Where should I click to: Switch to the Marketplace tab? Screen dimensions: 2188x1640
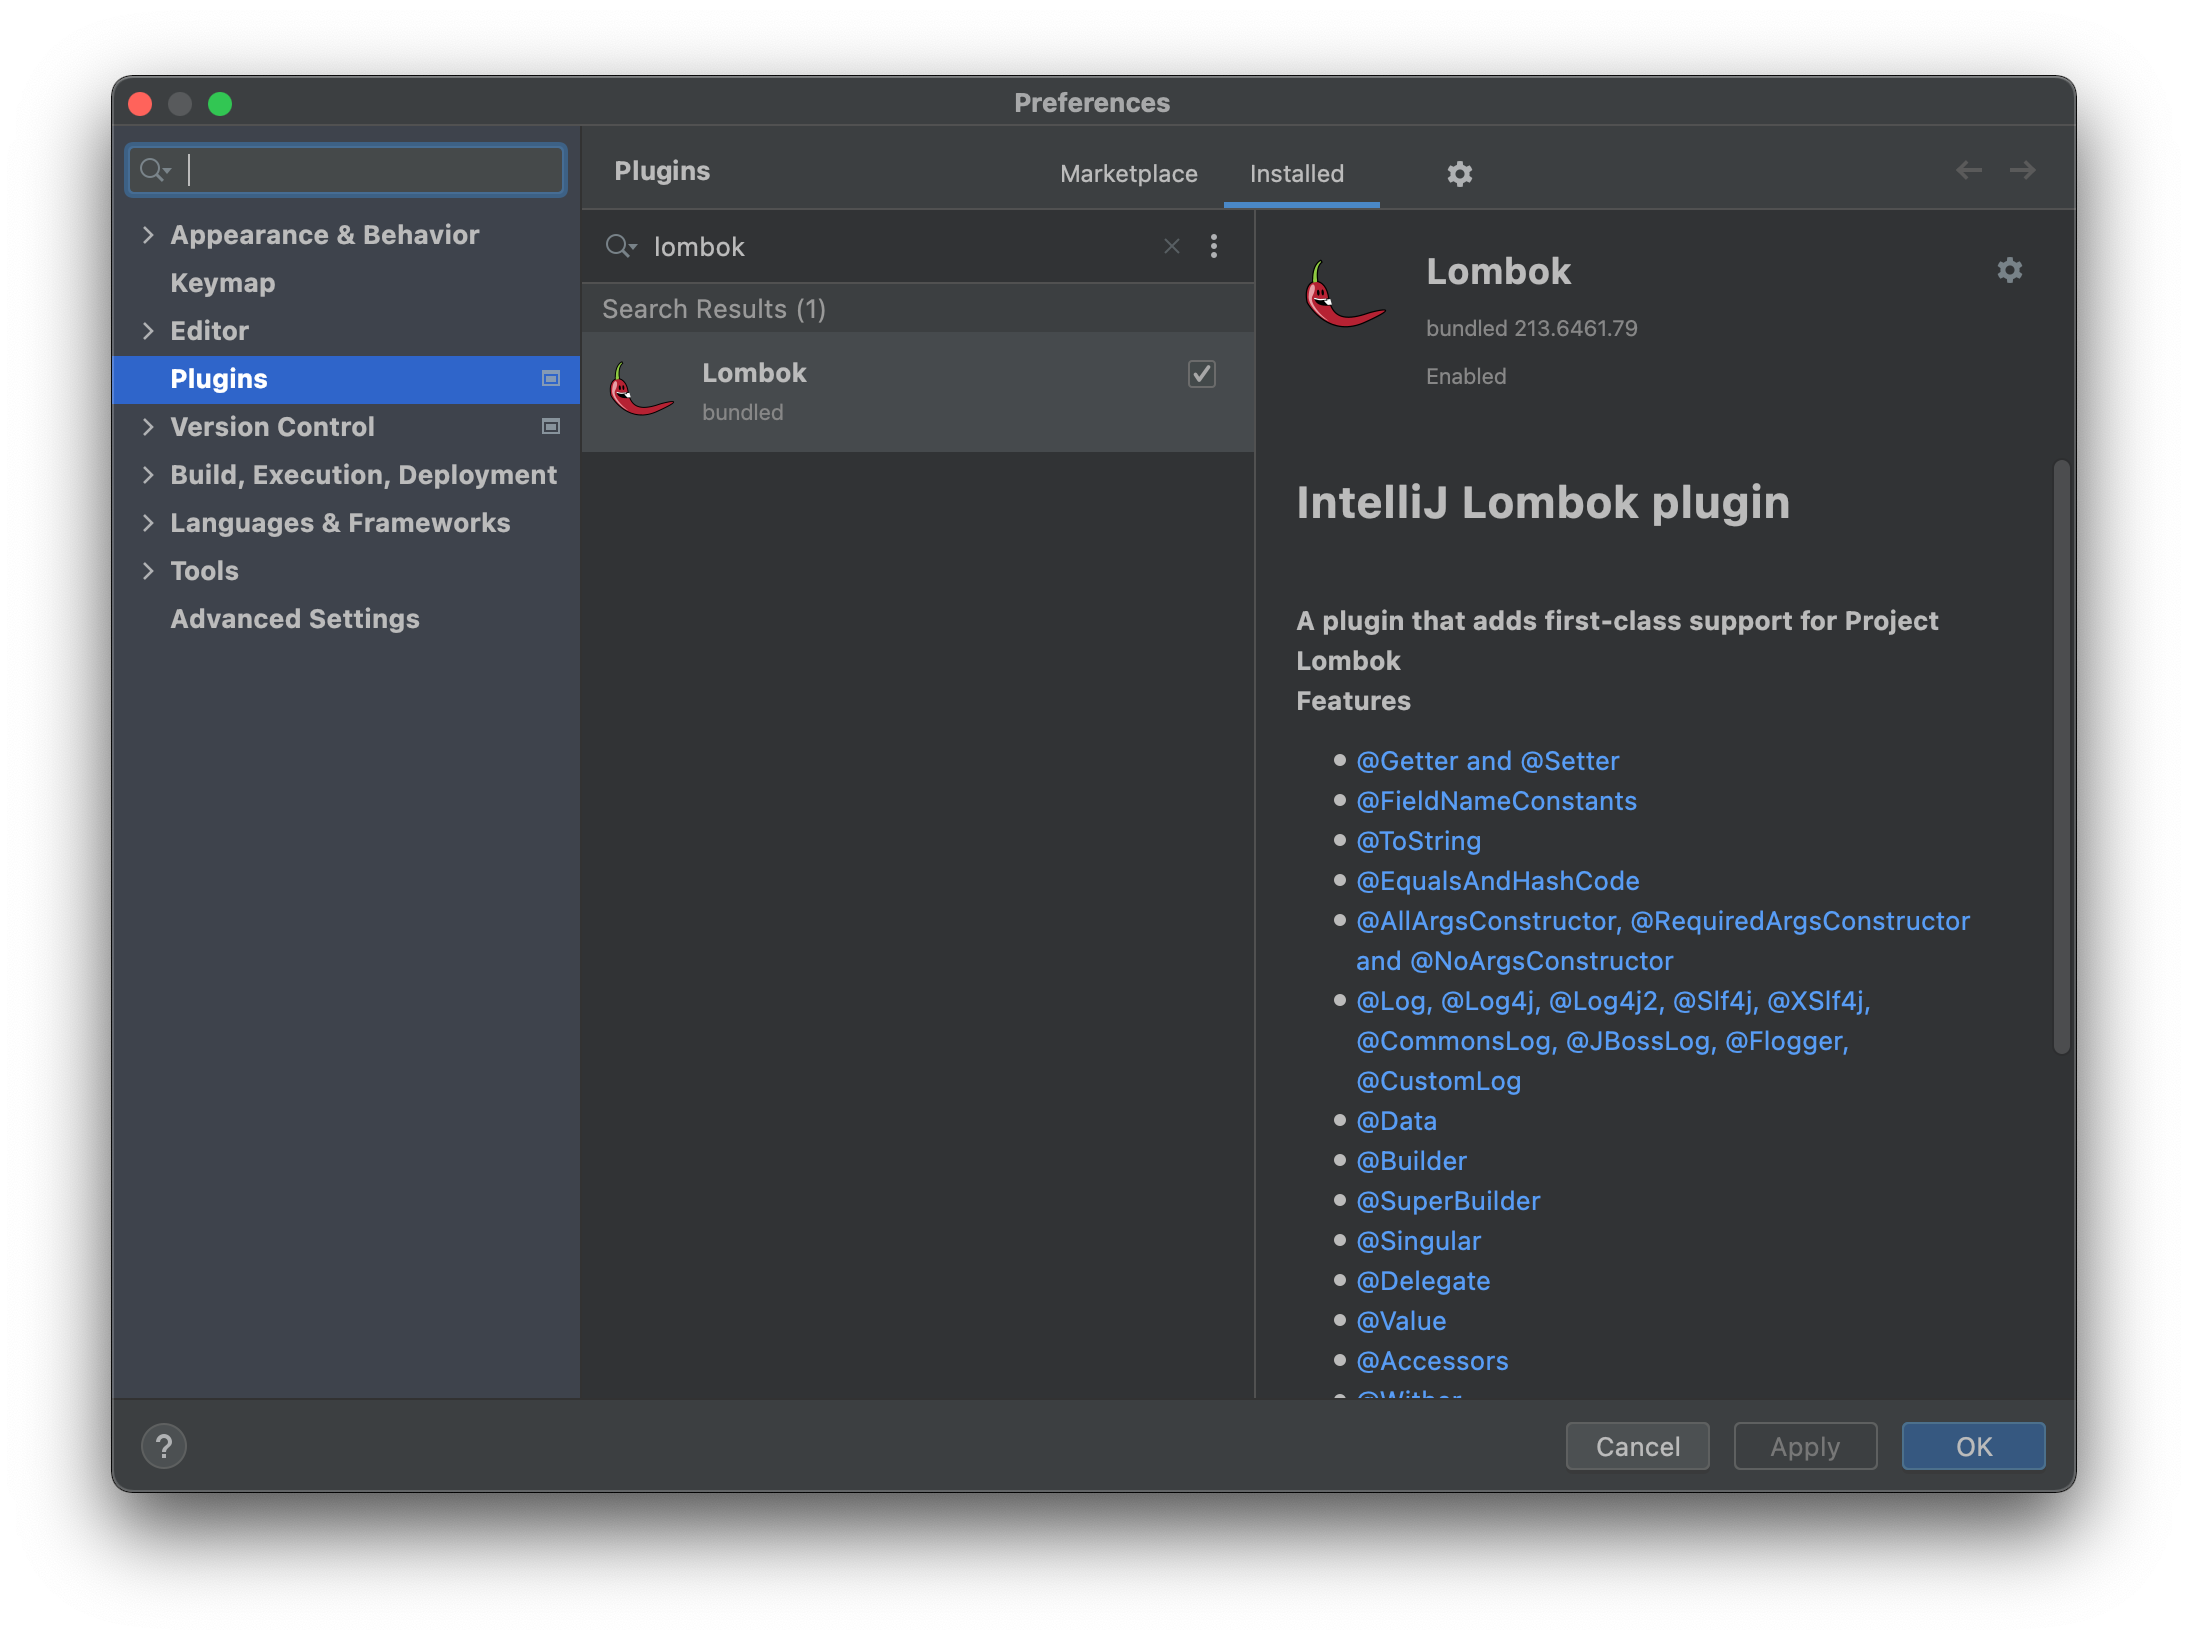[x=1128, y=174]
